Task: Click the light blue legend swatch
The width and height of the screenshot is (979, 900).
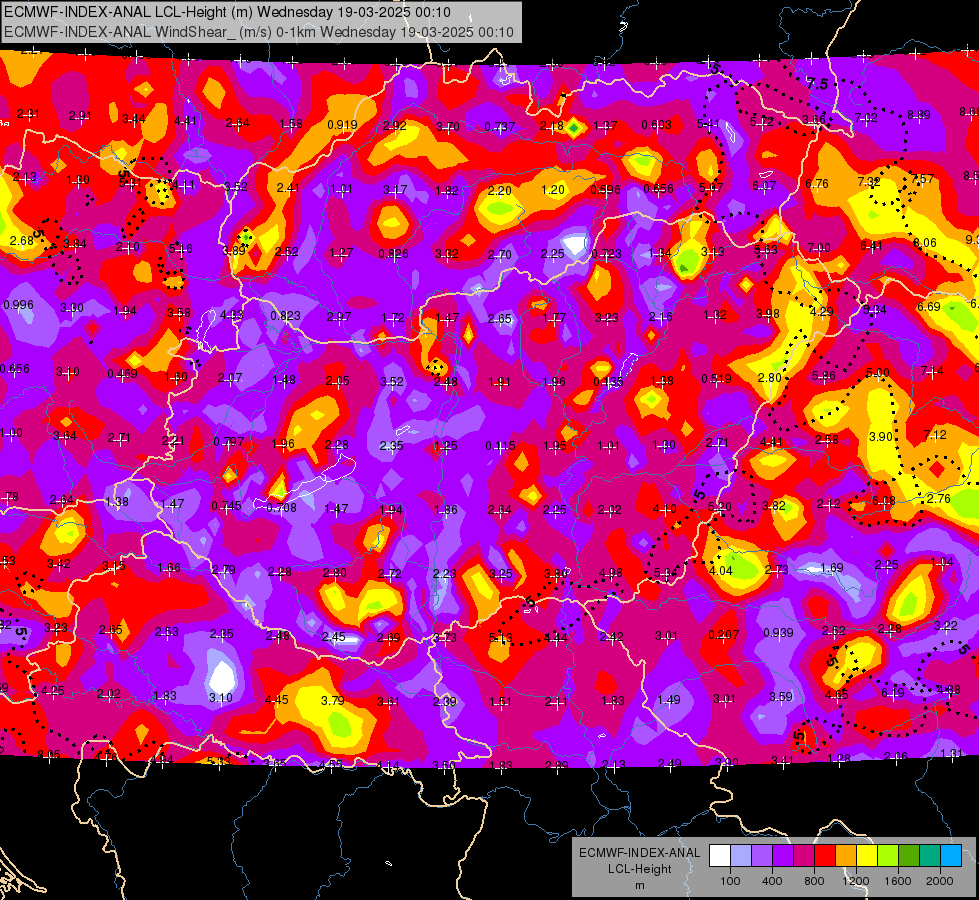Action: click(741, 856)
